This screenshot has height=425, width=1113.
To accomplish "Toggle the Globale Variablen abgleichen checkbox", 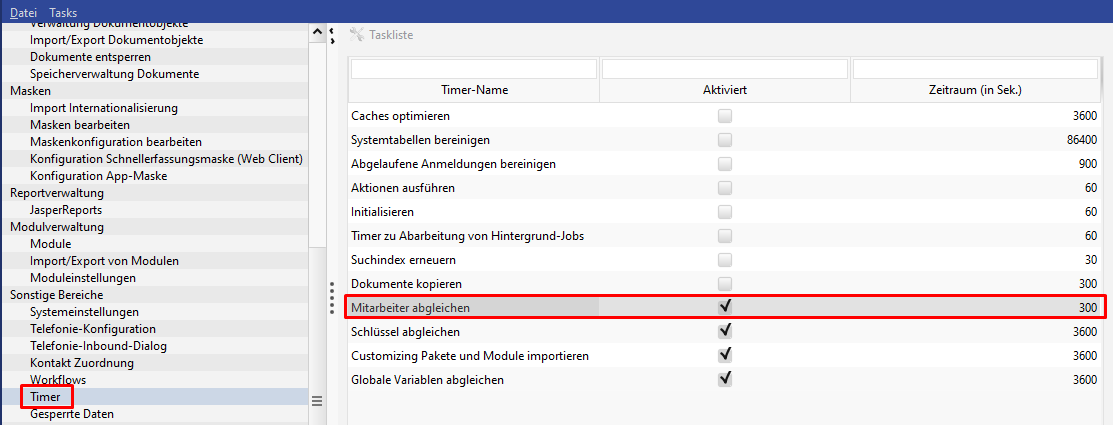I will pyautogui.click(x=725, y=380).
